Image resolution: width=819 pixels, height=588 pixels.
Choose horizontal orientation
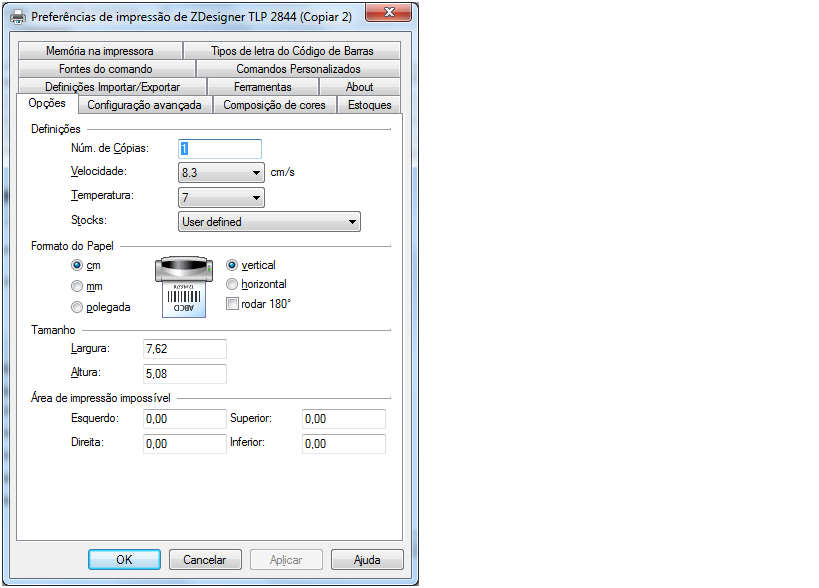click(x=232, y=284)
